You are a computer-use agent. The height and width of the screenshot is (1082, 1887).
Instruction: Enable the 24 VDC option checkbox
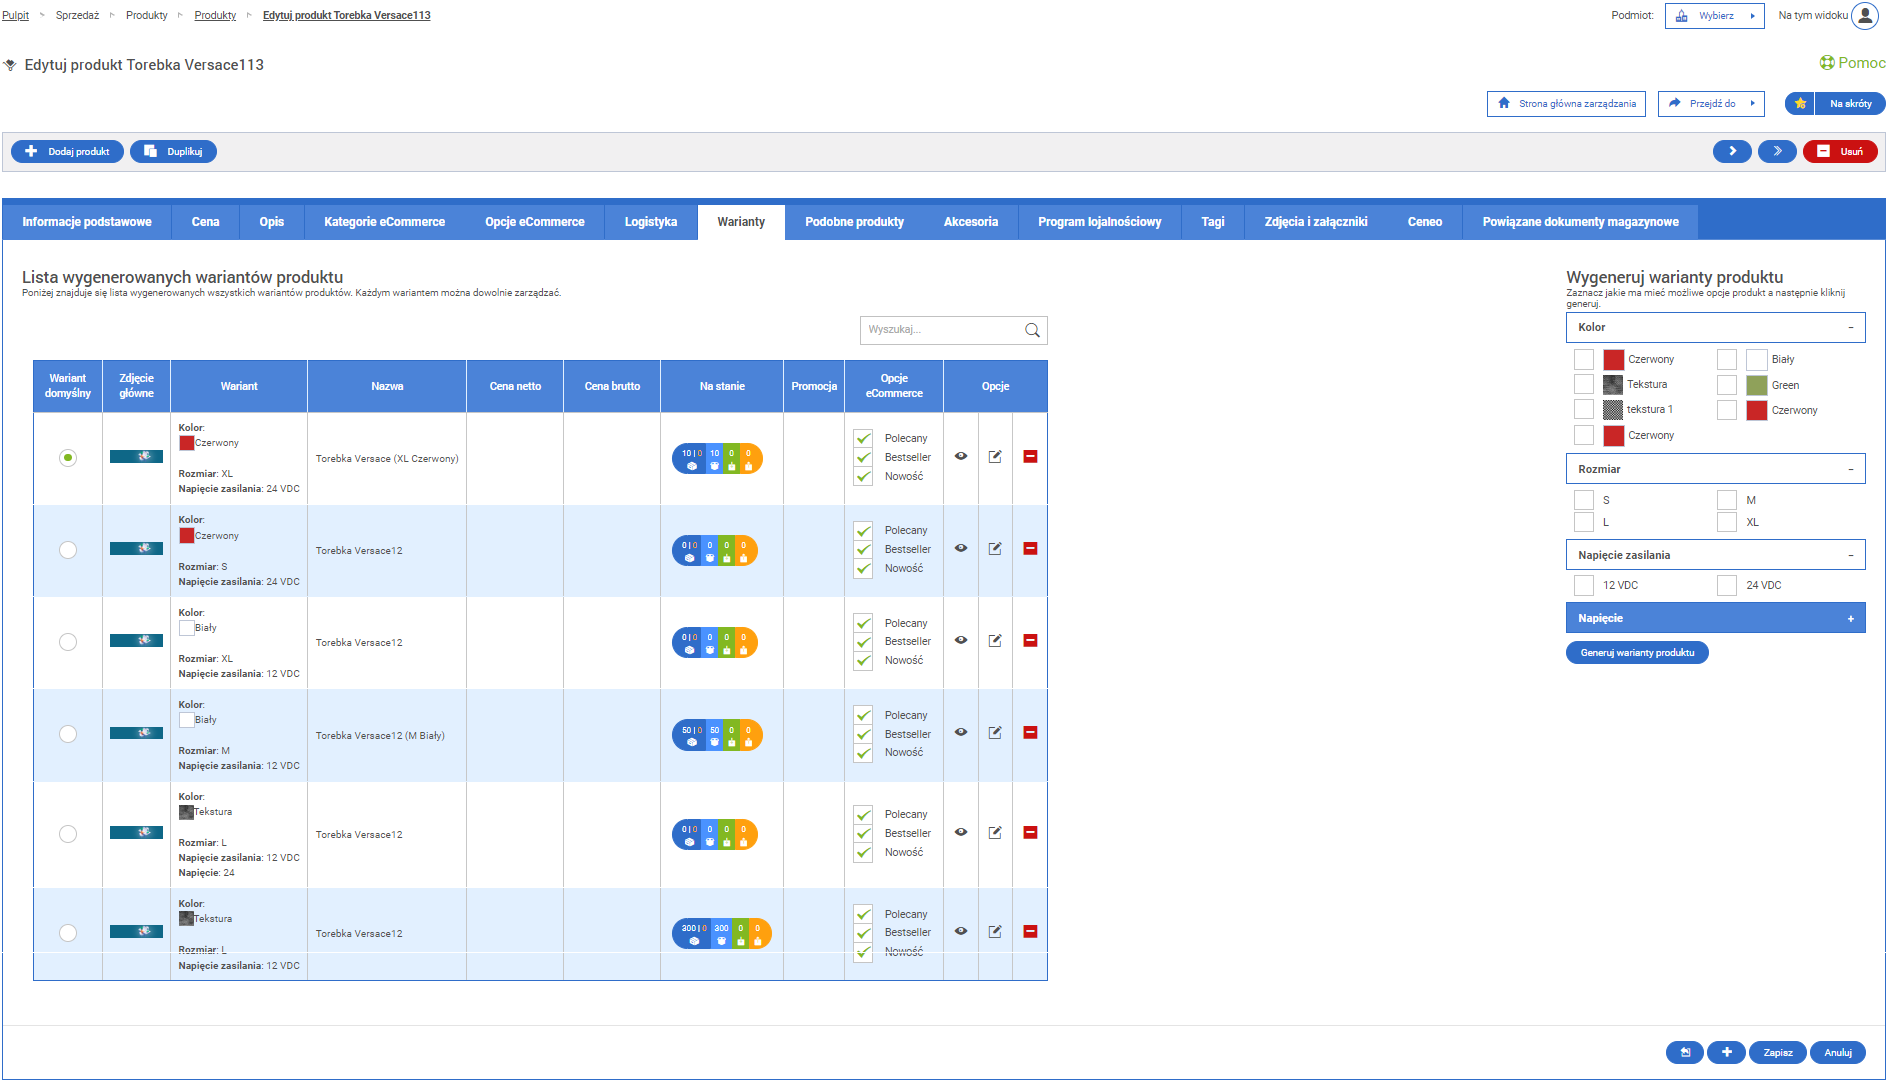[1727, 586]
